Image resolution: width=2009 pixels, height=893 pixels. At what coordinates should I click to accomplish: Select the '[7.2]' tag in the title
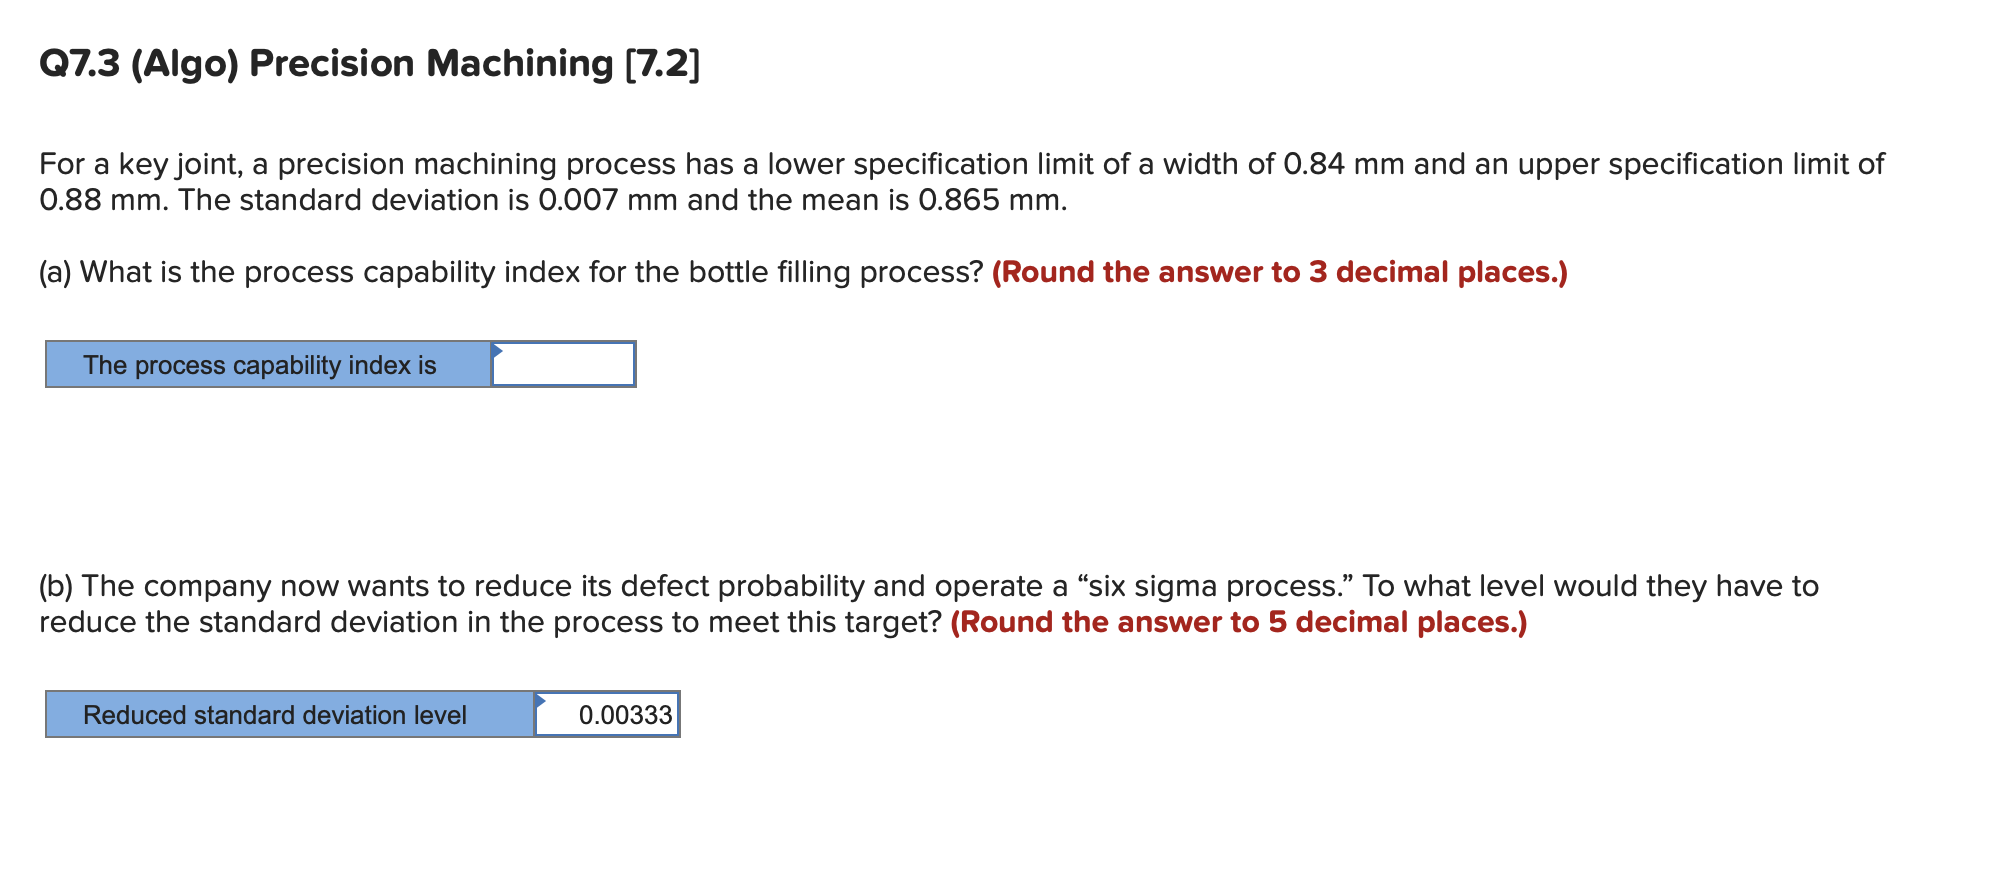[x=662, y=63]
